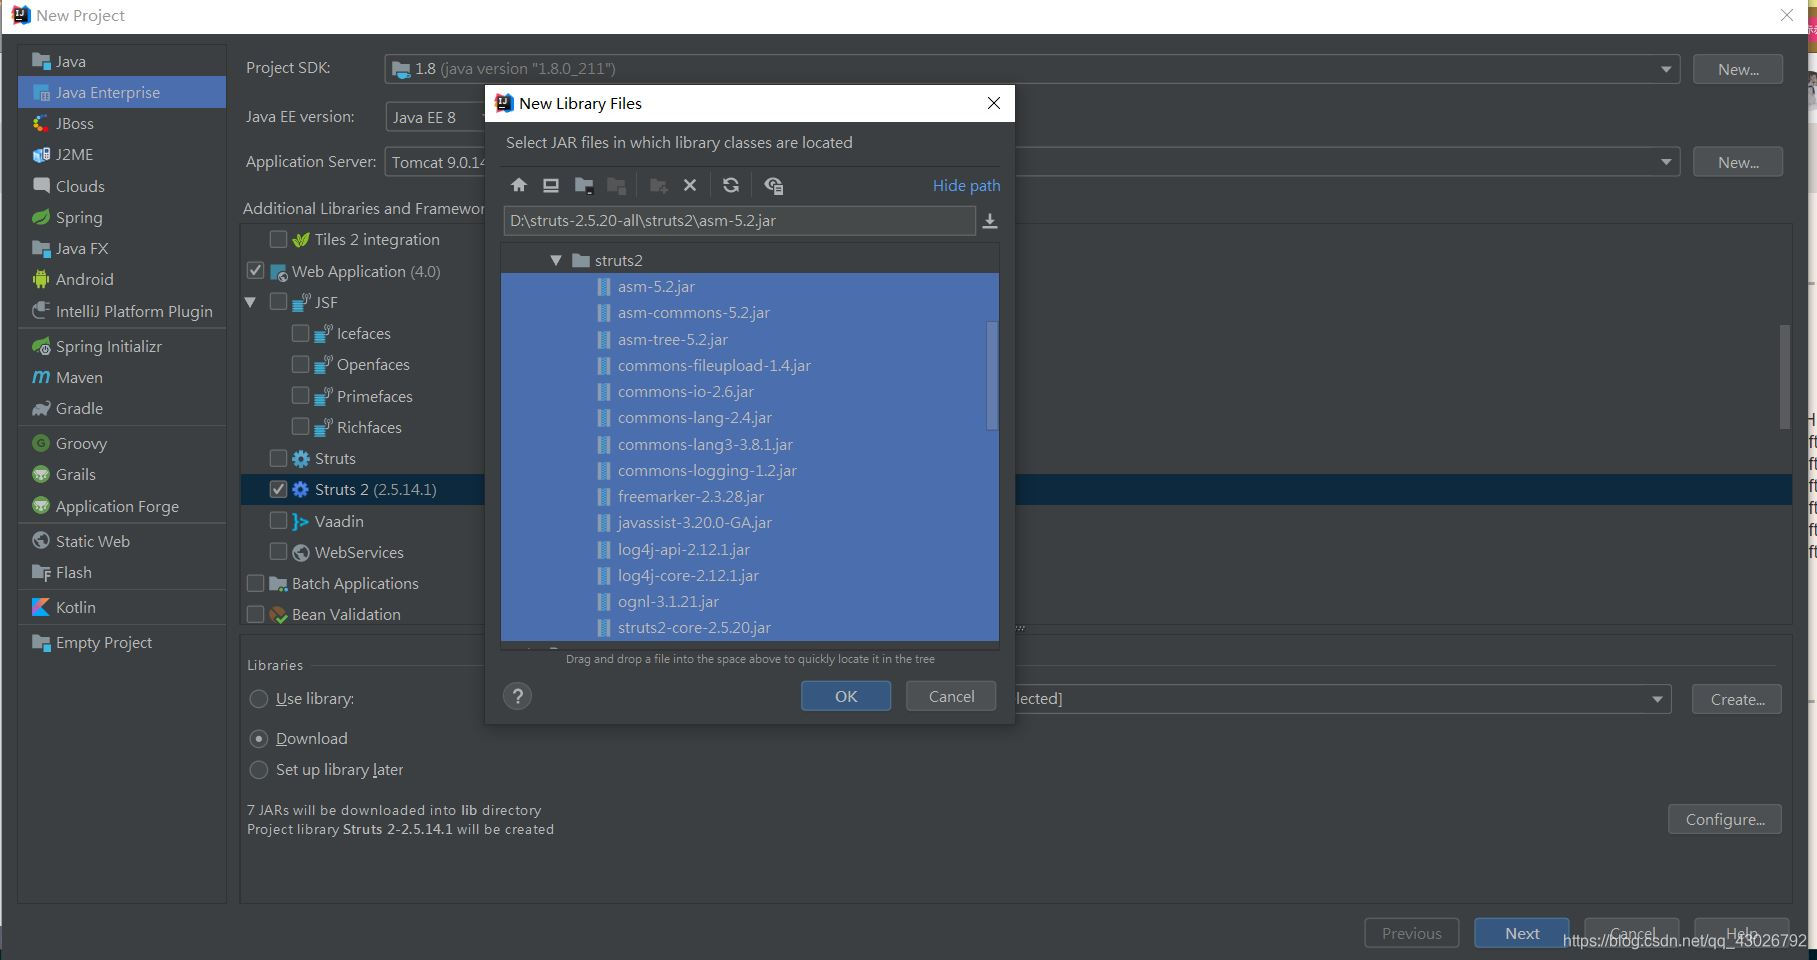This screenshot has width=1817, height=960.
Task: Select Gradle project type
Action: click(122, 408)
